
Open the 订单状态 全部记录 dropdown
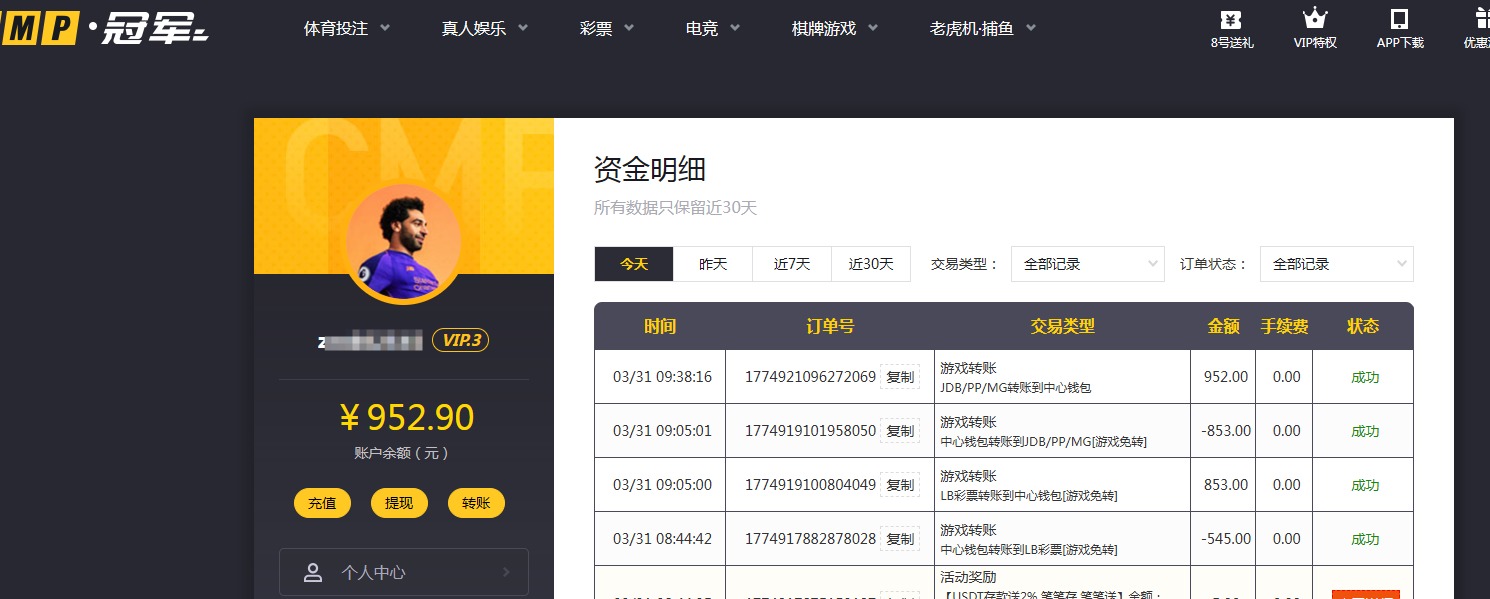point(1336,263)
